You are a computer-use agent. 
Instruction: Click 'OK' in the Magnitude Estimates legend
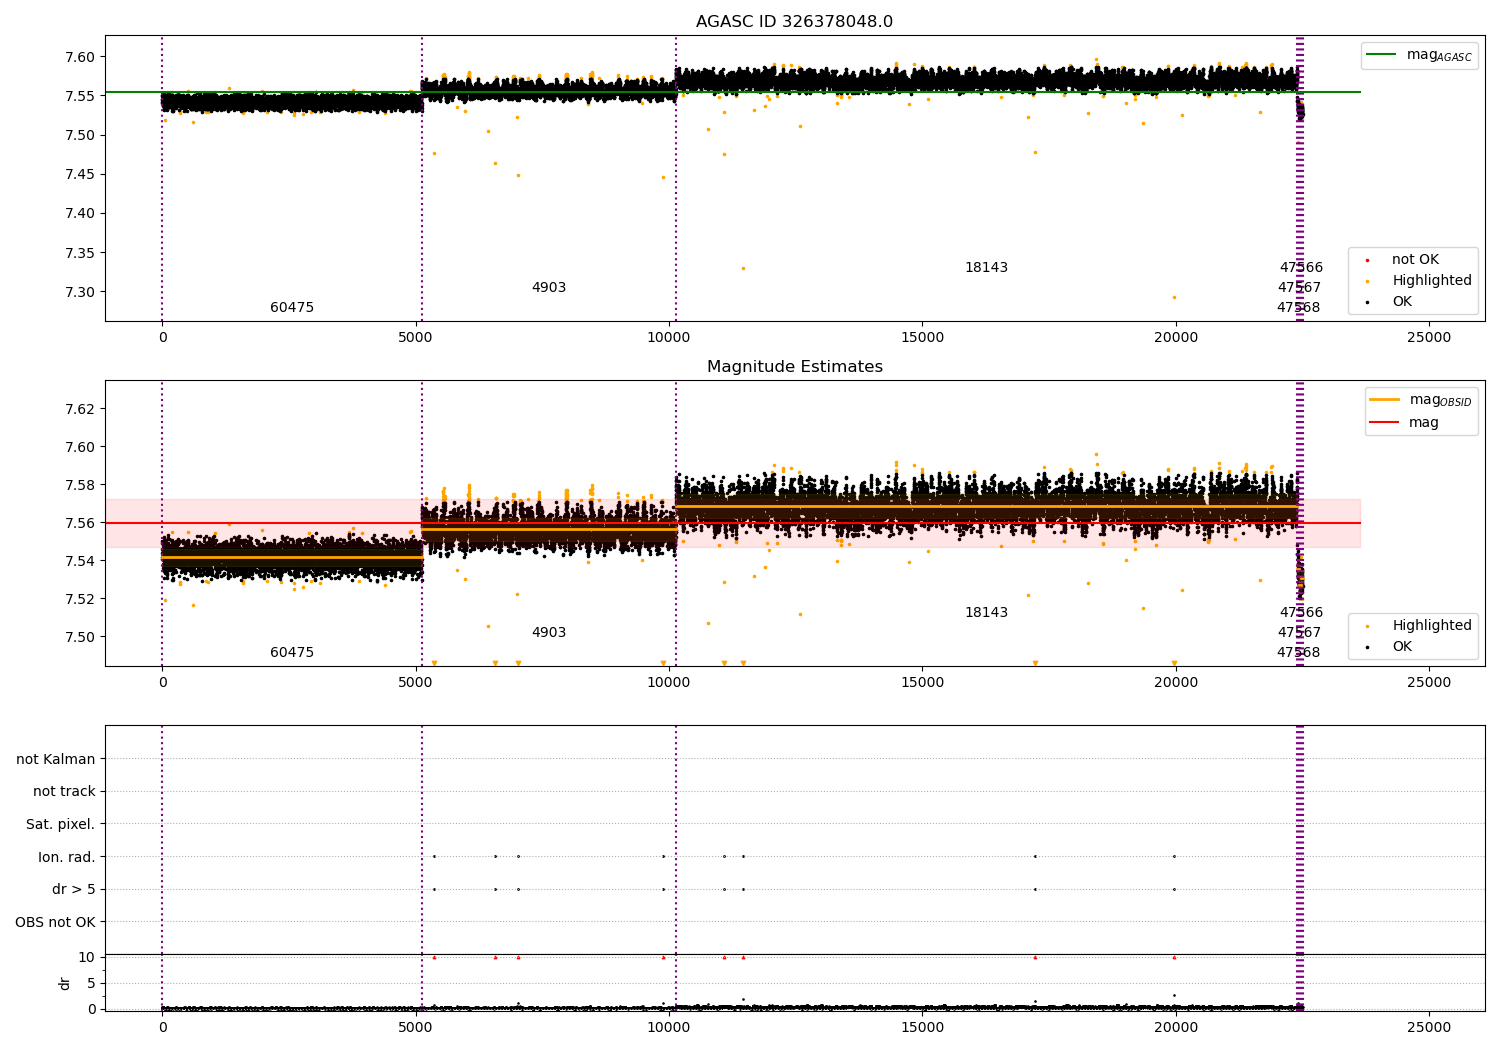pos(1402,647)
